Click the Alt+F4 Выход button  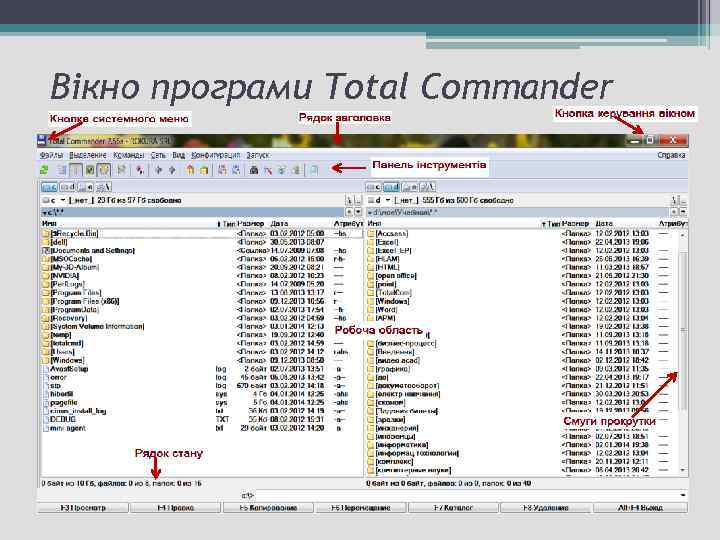click(x=641, y=508)
